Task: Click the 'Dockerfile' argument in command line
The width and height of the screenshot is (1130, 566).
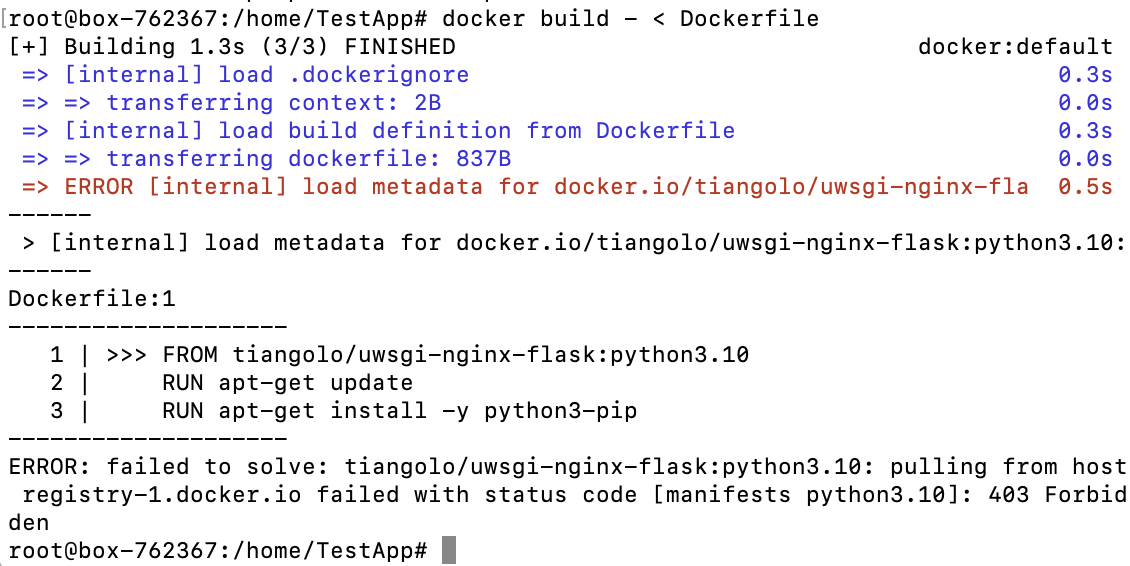Action: tap(749, 18)
